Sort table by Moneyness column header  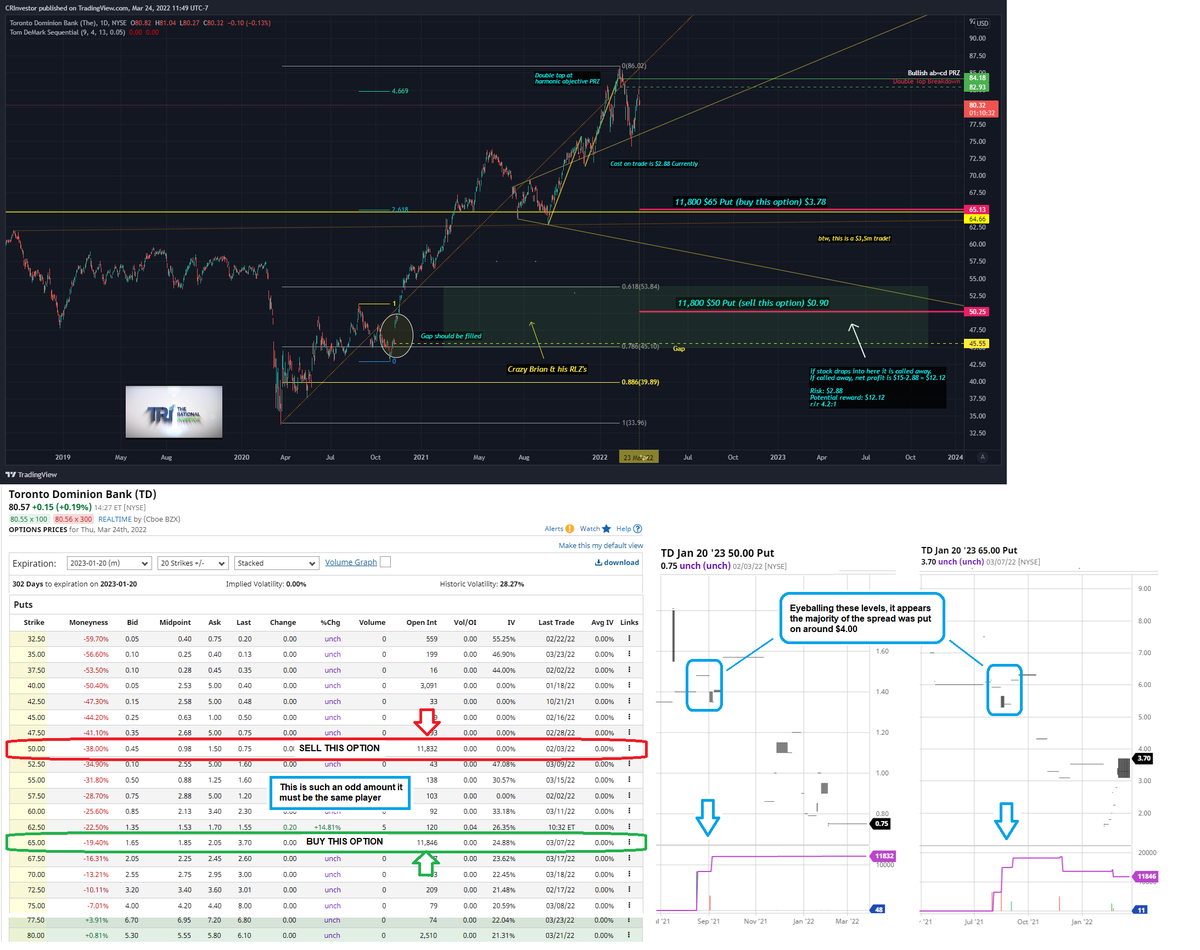coord(88,622)
